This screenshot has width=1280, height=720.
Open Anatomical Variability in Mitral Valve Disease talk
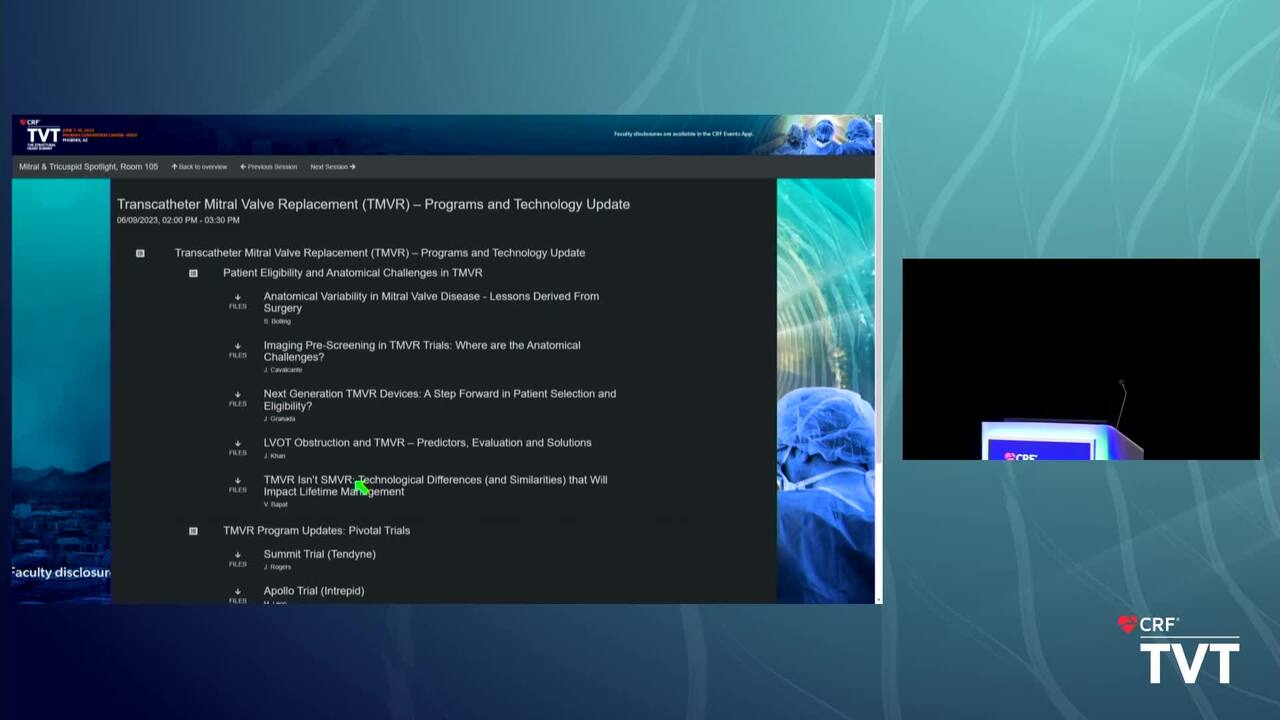(431, 302)
